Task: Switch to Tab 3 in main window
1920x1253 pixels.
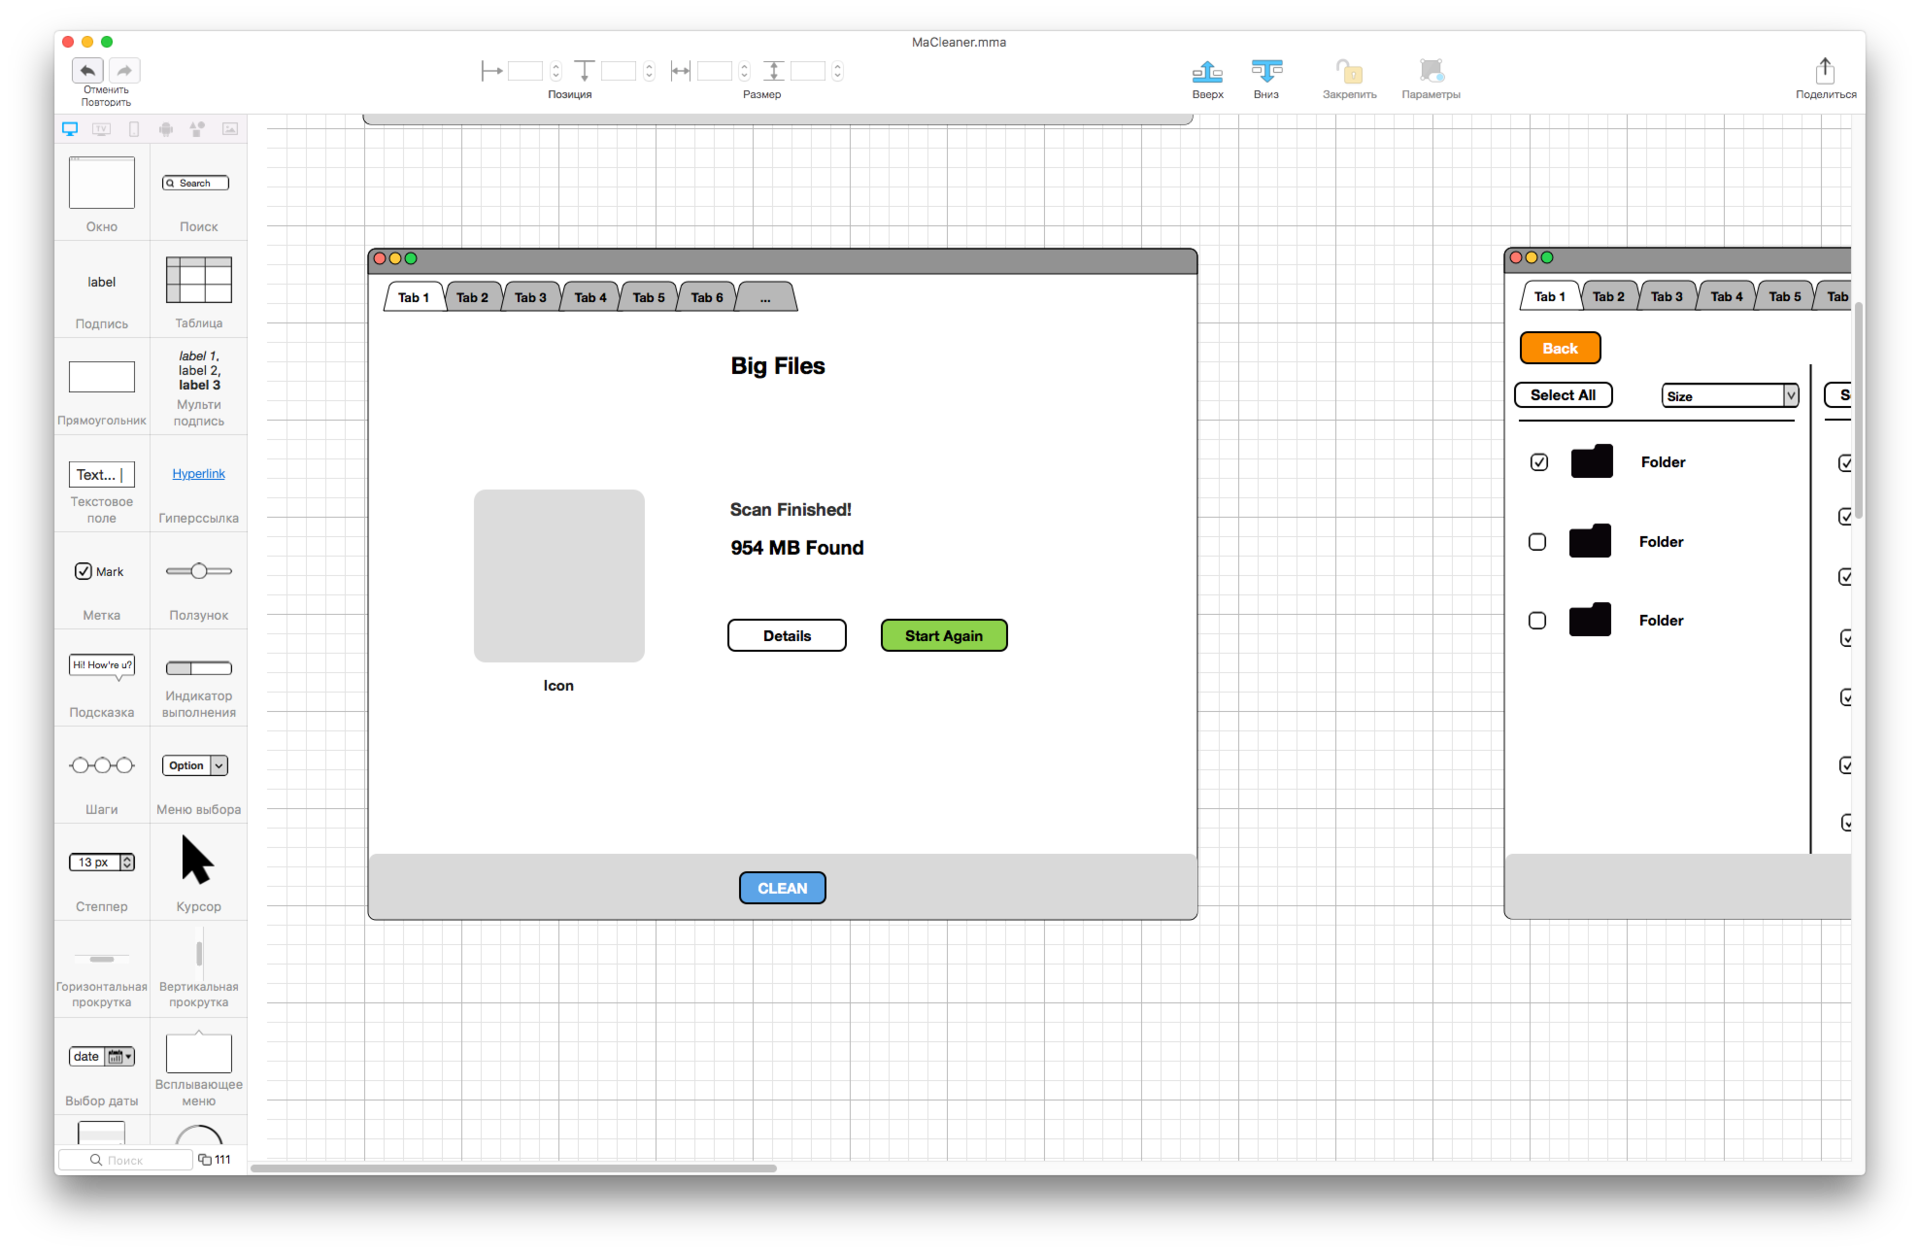Action: pyautogui.click(x=529, y=297)
